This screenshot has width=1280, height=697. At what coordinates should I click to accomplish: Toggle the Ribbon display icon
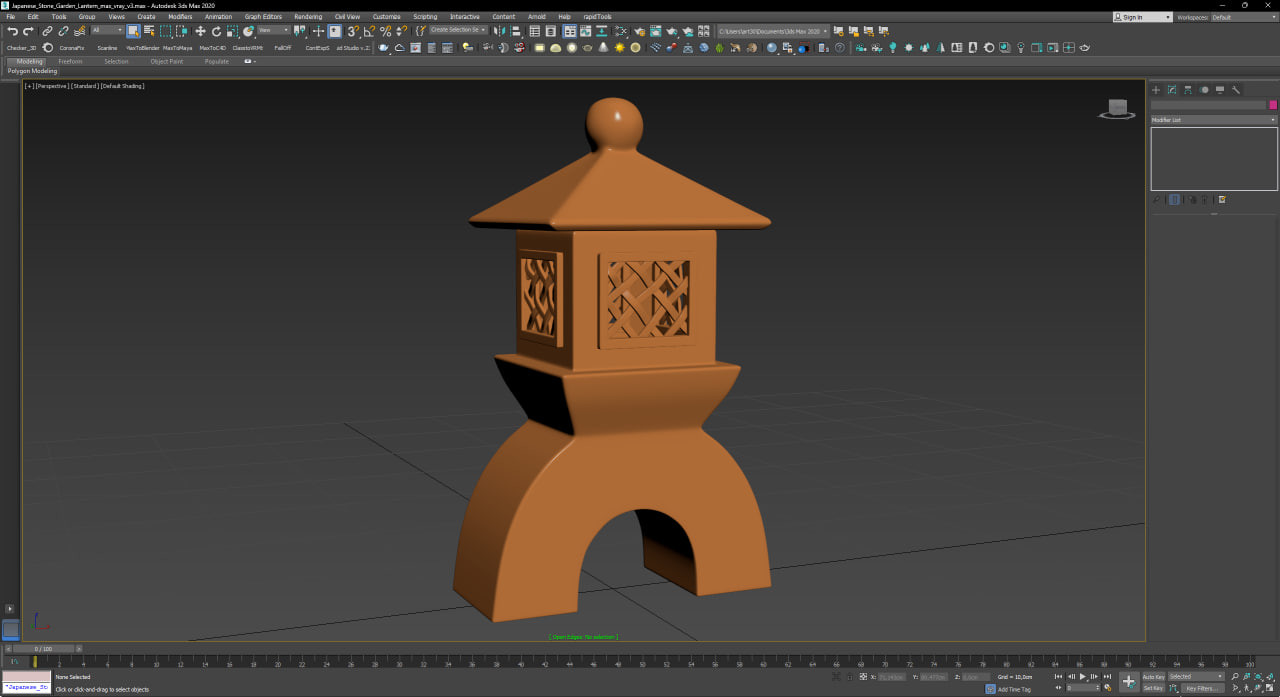click(x=570, y=31)
